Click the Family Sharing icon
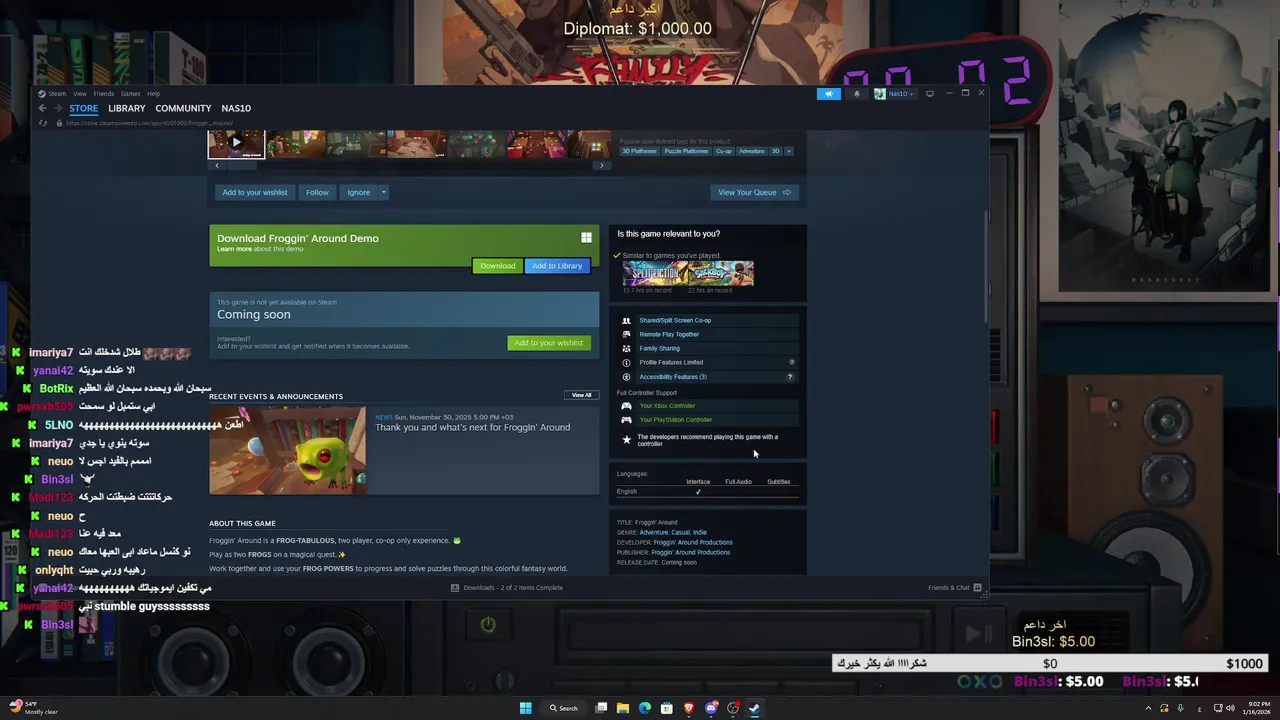This screenshot has height=720, width=1280. [627, 349]
